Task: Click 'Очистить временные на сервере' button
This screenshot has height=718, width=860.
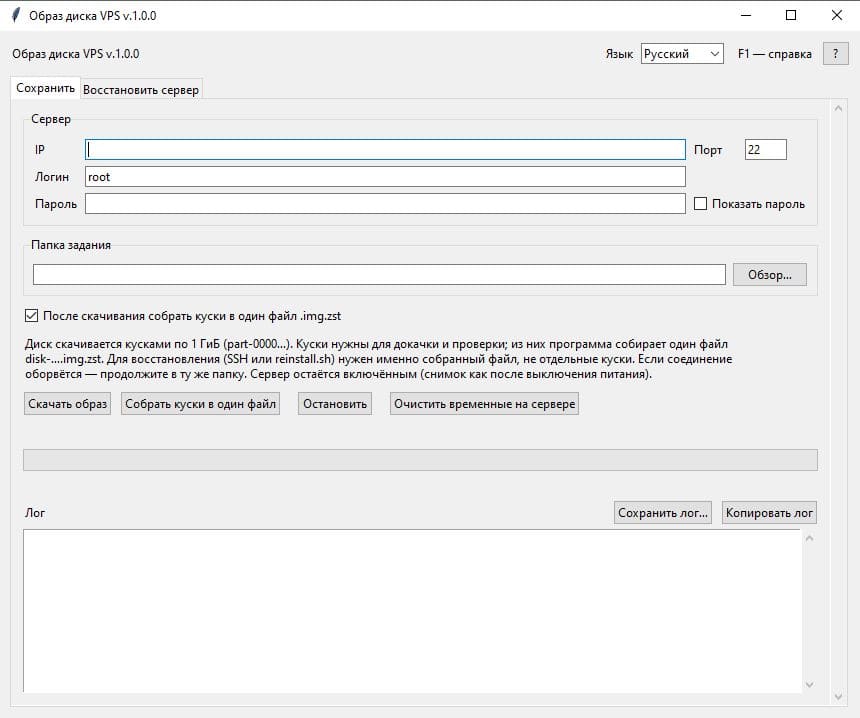Action: pyautogui.click(x=484, y=404)
